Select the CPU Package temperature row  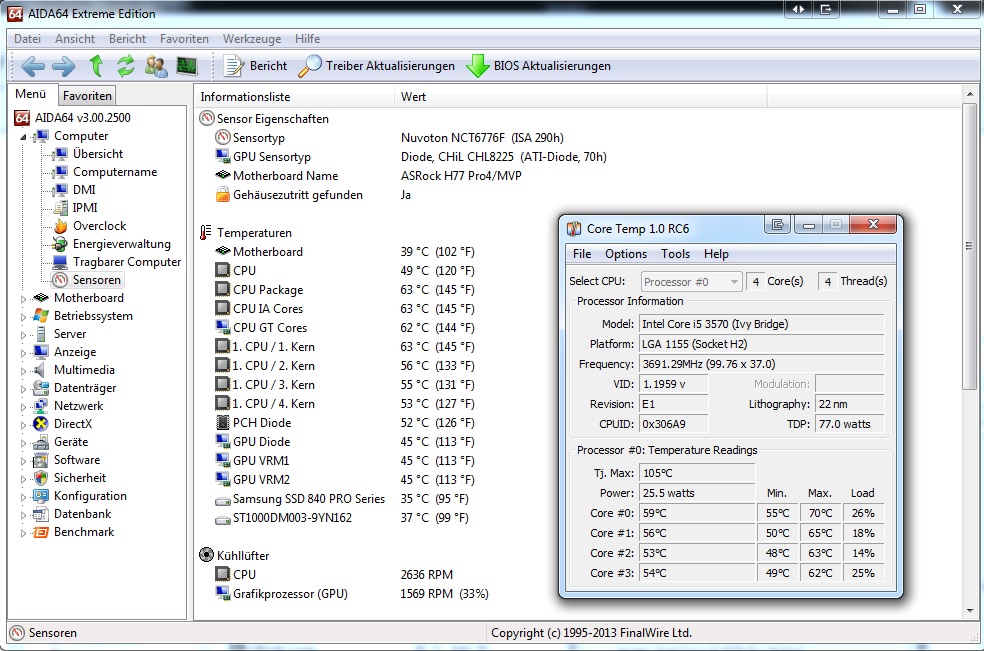(x=345, y=289)
